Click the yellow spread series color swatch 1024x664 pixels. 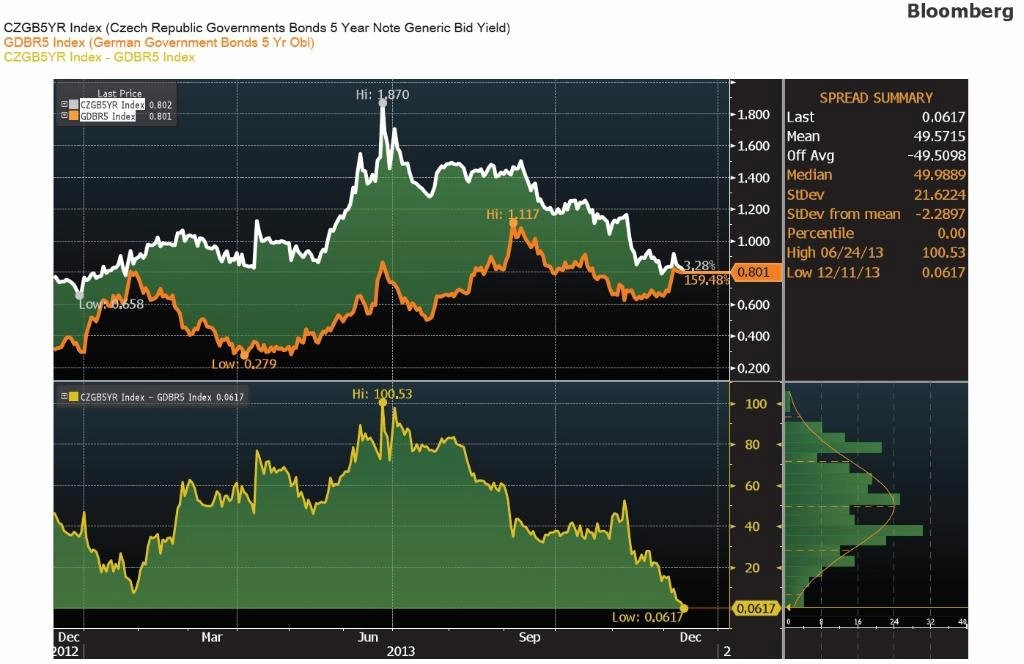pos(74,396)
